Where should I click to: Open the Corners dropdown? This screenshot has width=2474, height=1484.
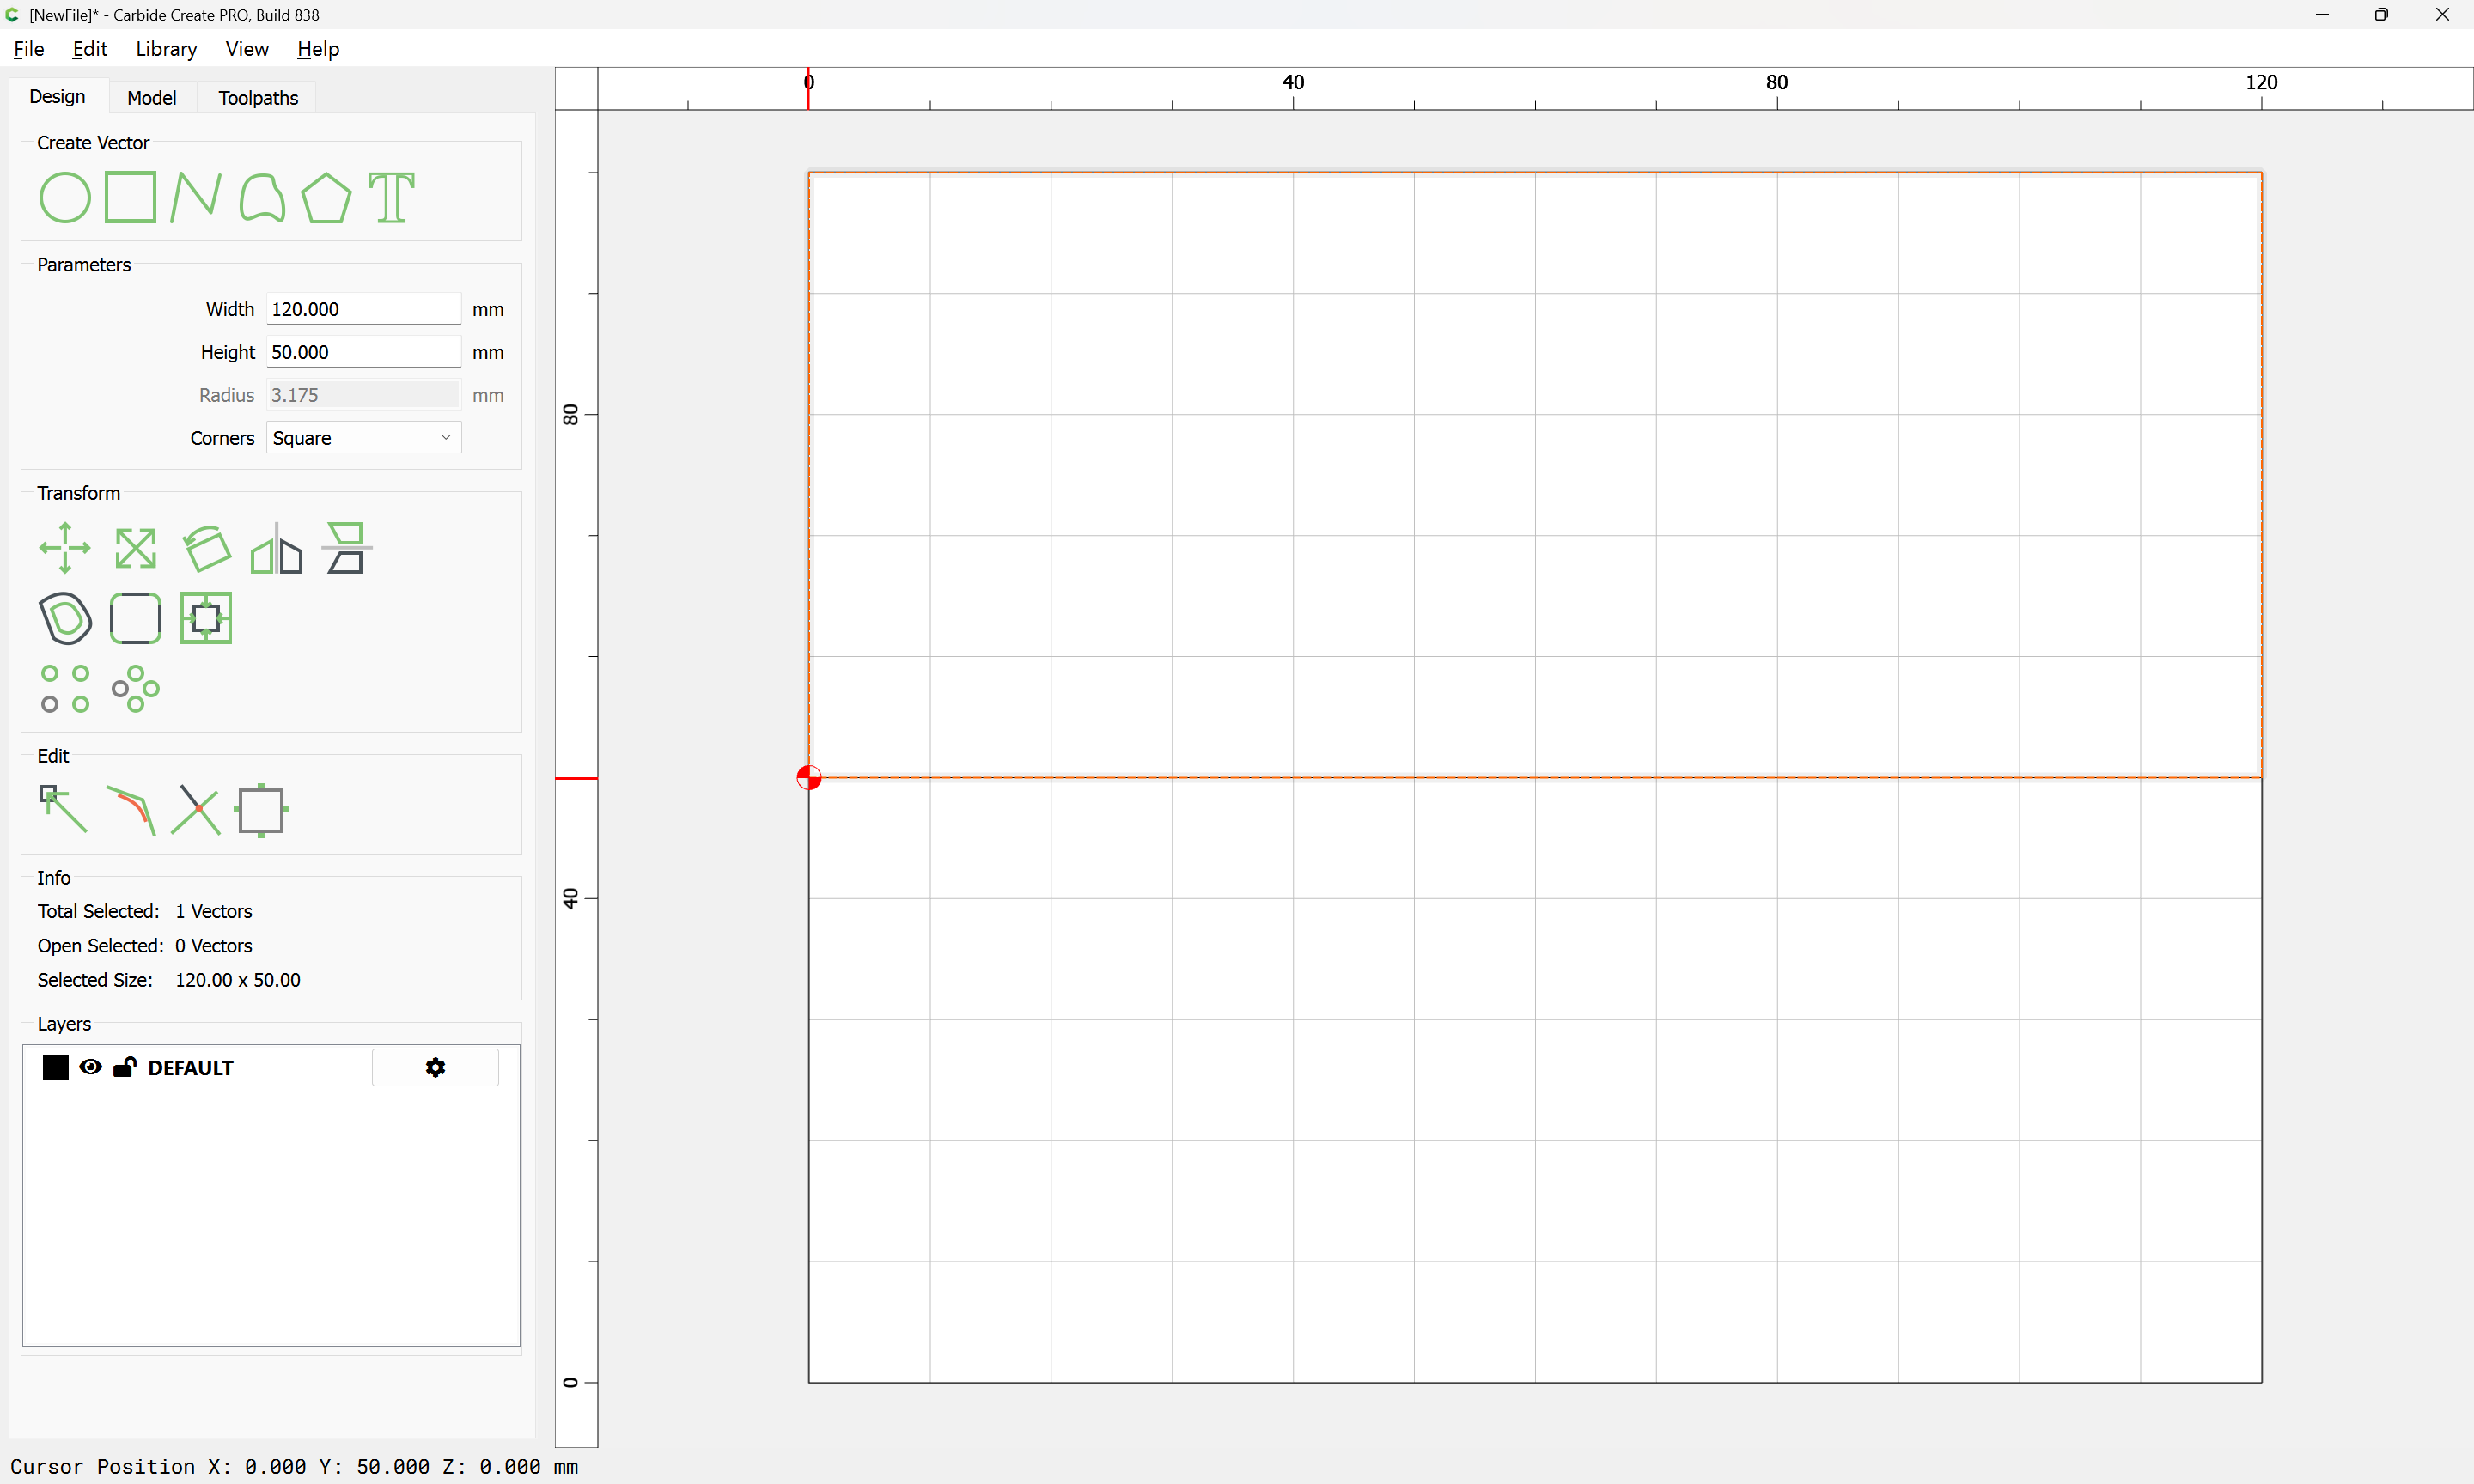tap(363, 438)
